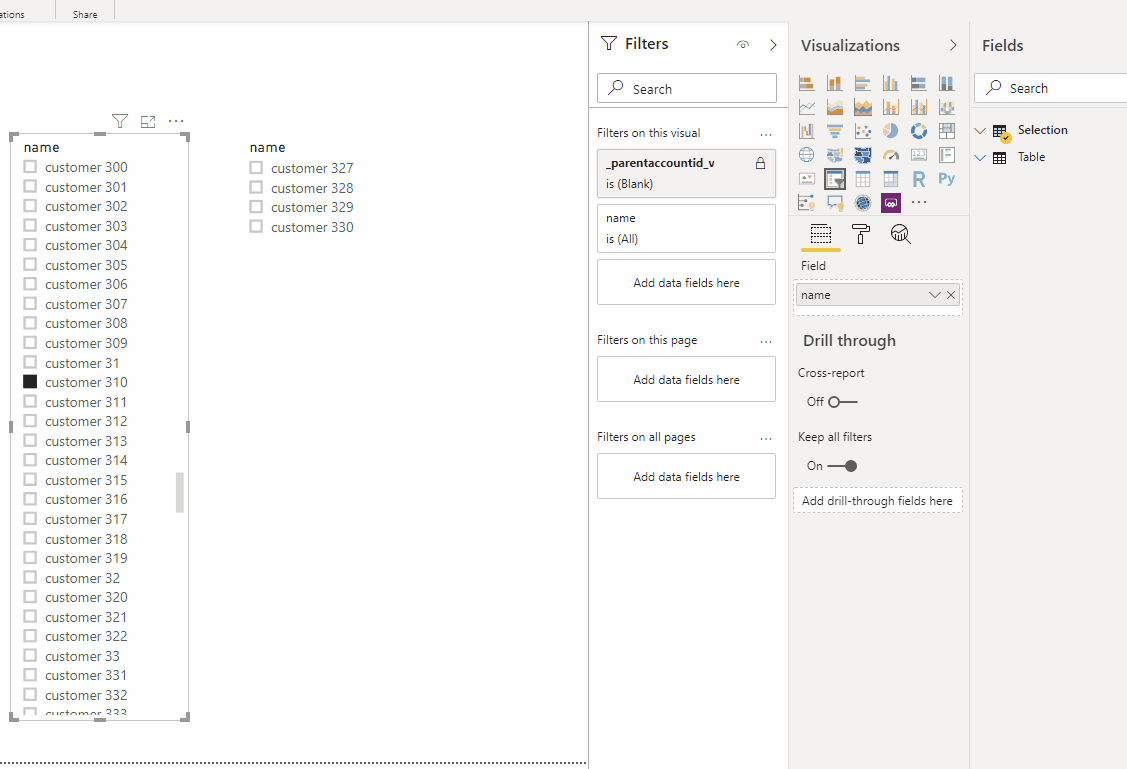Viewport: 1127px width, 769px height.
Task: Select the gauge visual
Action: click(891, 155)
